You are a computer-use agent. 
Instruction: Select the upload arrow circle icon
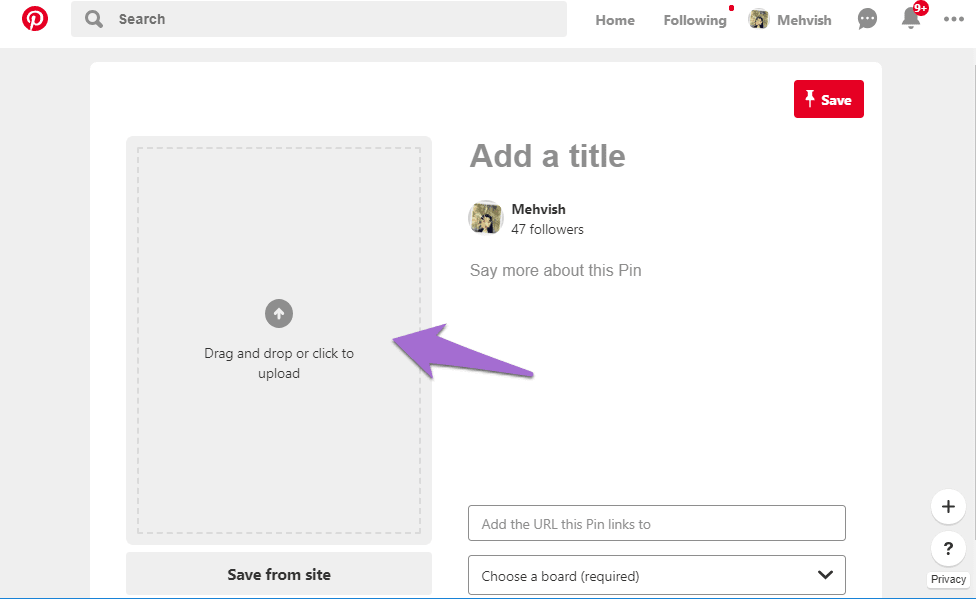click(279, 313)
